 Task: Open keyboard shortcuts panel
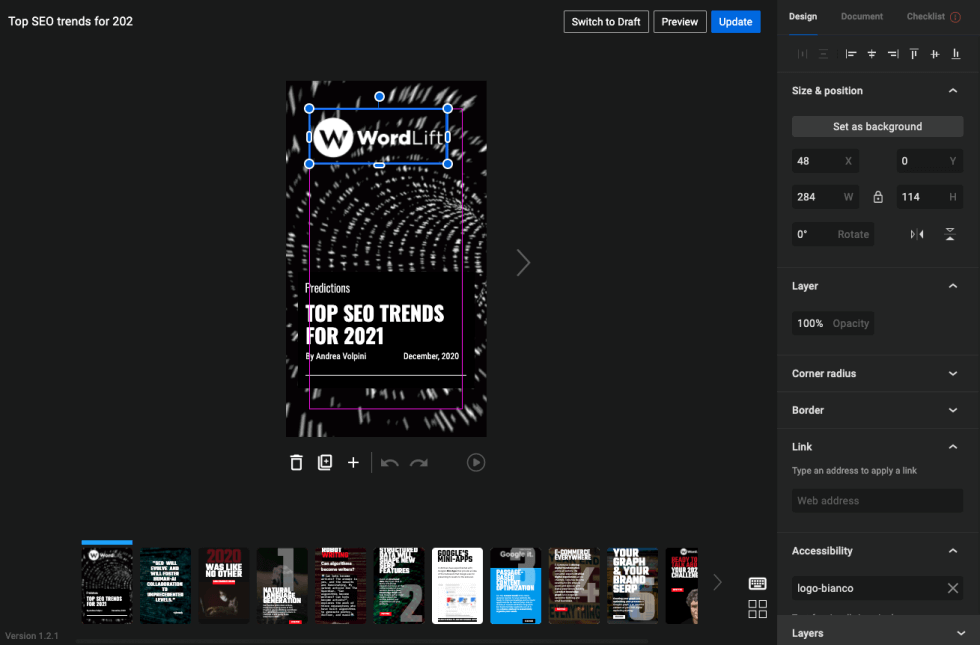click(x=758, y=583)
